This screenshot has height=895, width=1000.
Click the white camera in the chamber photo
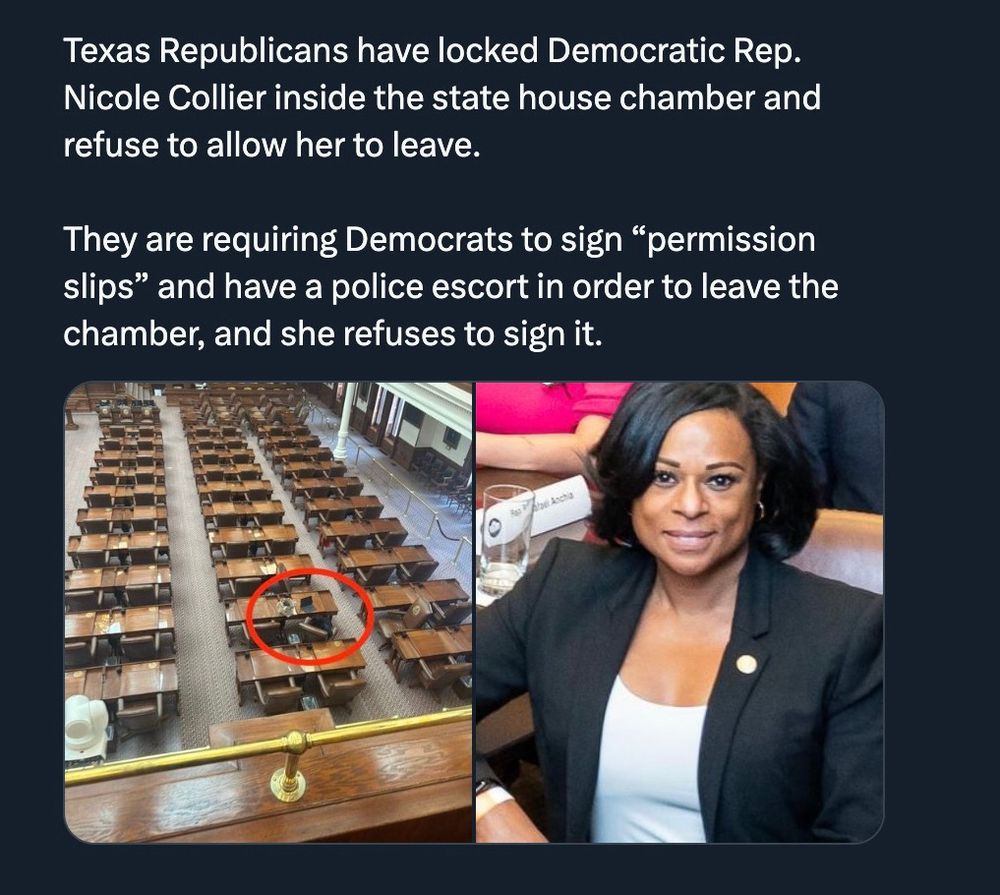tap(86, 726)
